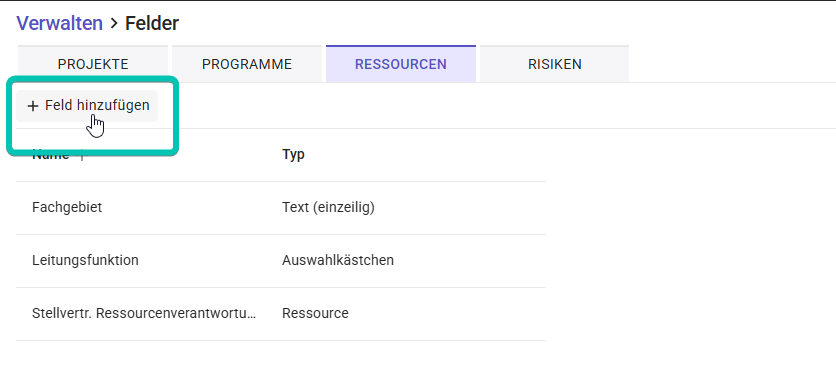Open the Leitungsfunktion field entry
This screenshot has width=836, height=365.
[x=85, y=260]
